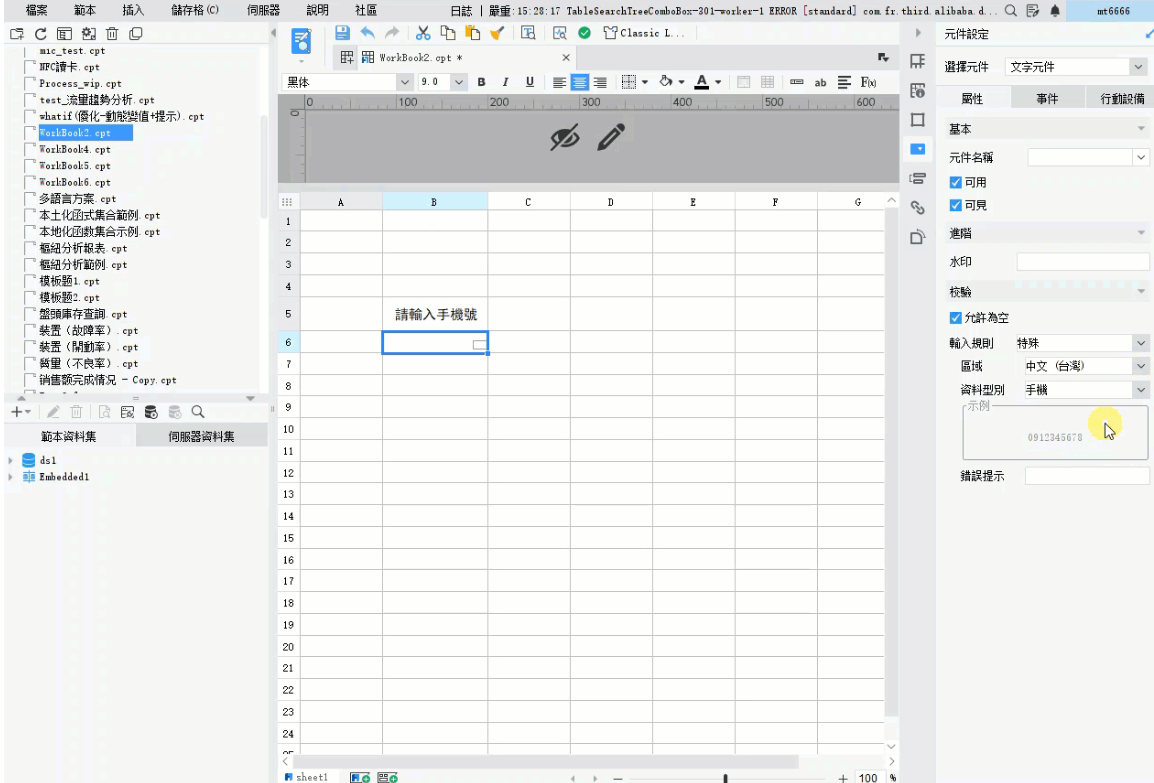Screen dimensions: 1154x783
Task: Search datasets with the magnifier icon
Action: coord(198,412)
